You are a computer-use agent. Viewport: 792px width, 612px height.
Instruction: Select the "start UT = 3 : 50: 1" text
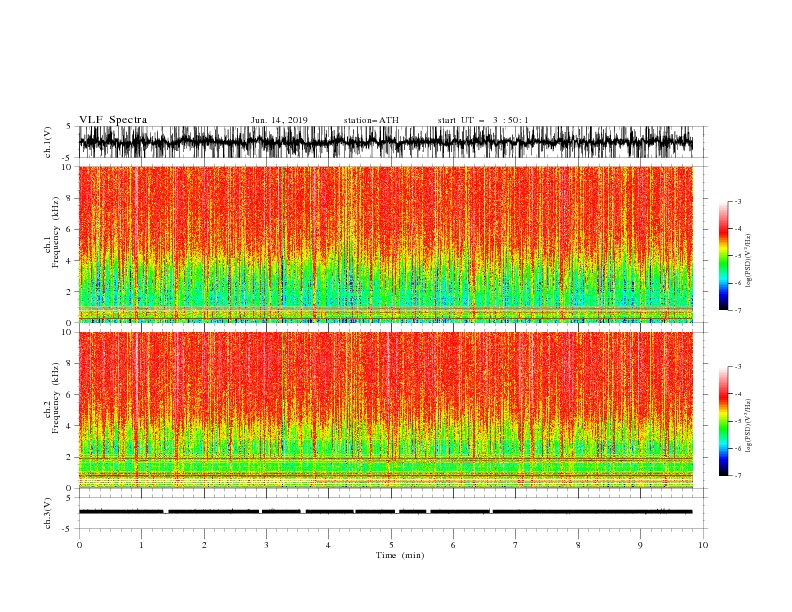pyautogui.click(x=483, y=120)
